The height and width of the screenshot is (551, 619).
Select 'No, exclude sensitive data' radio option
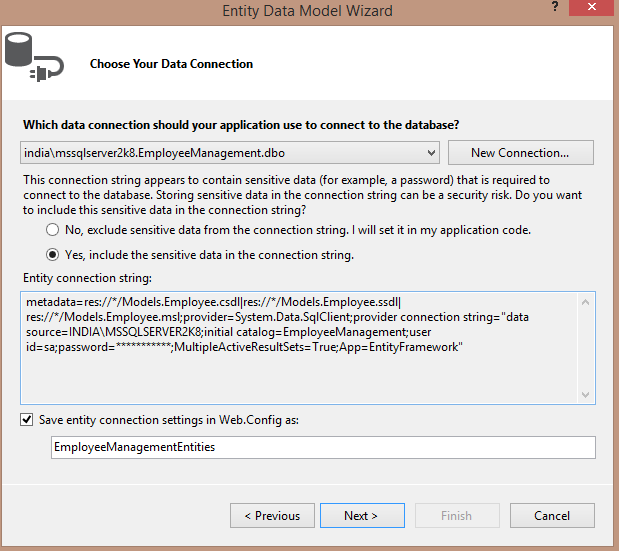(52, 229)
